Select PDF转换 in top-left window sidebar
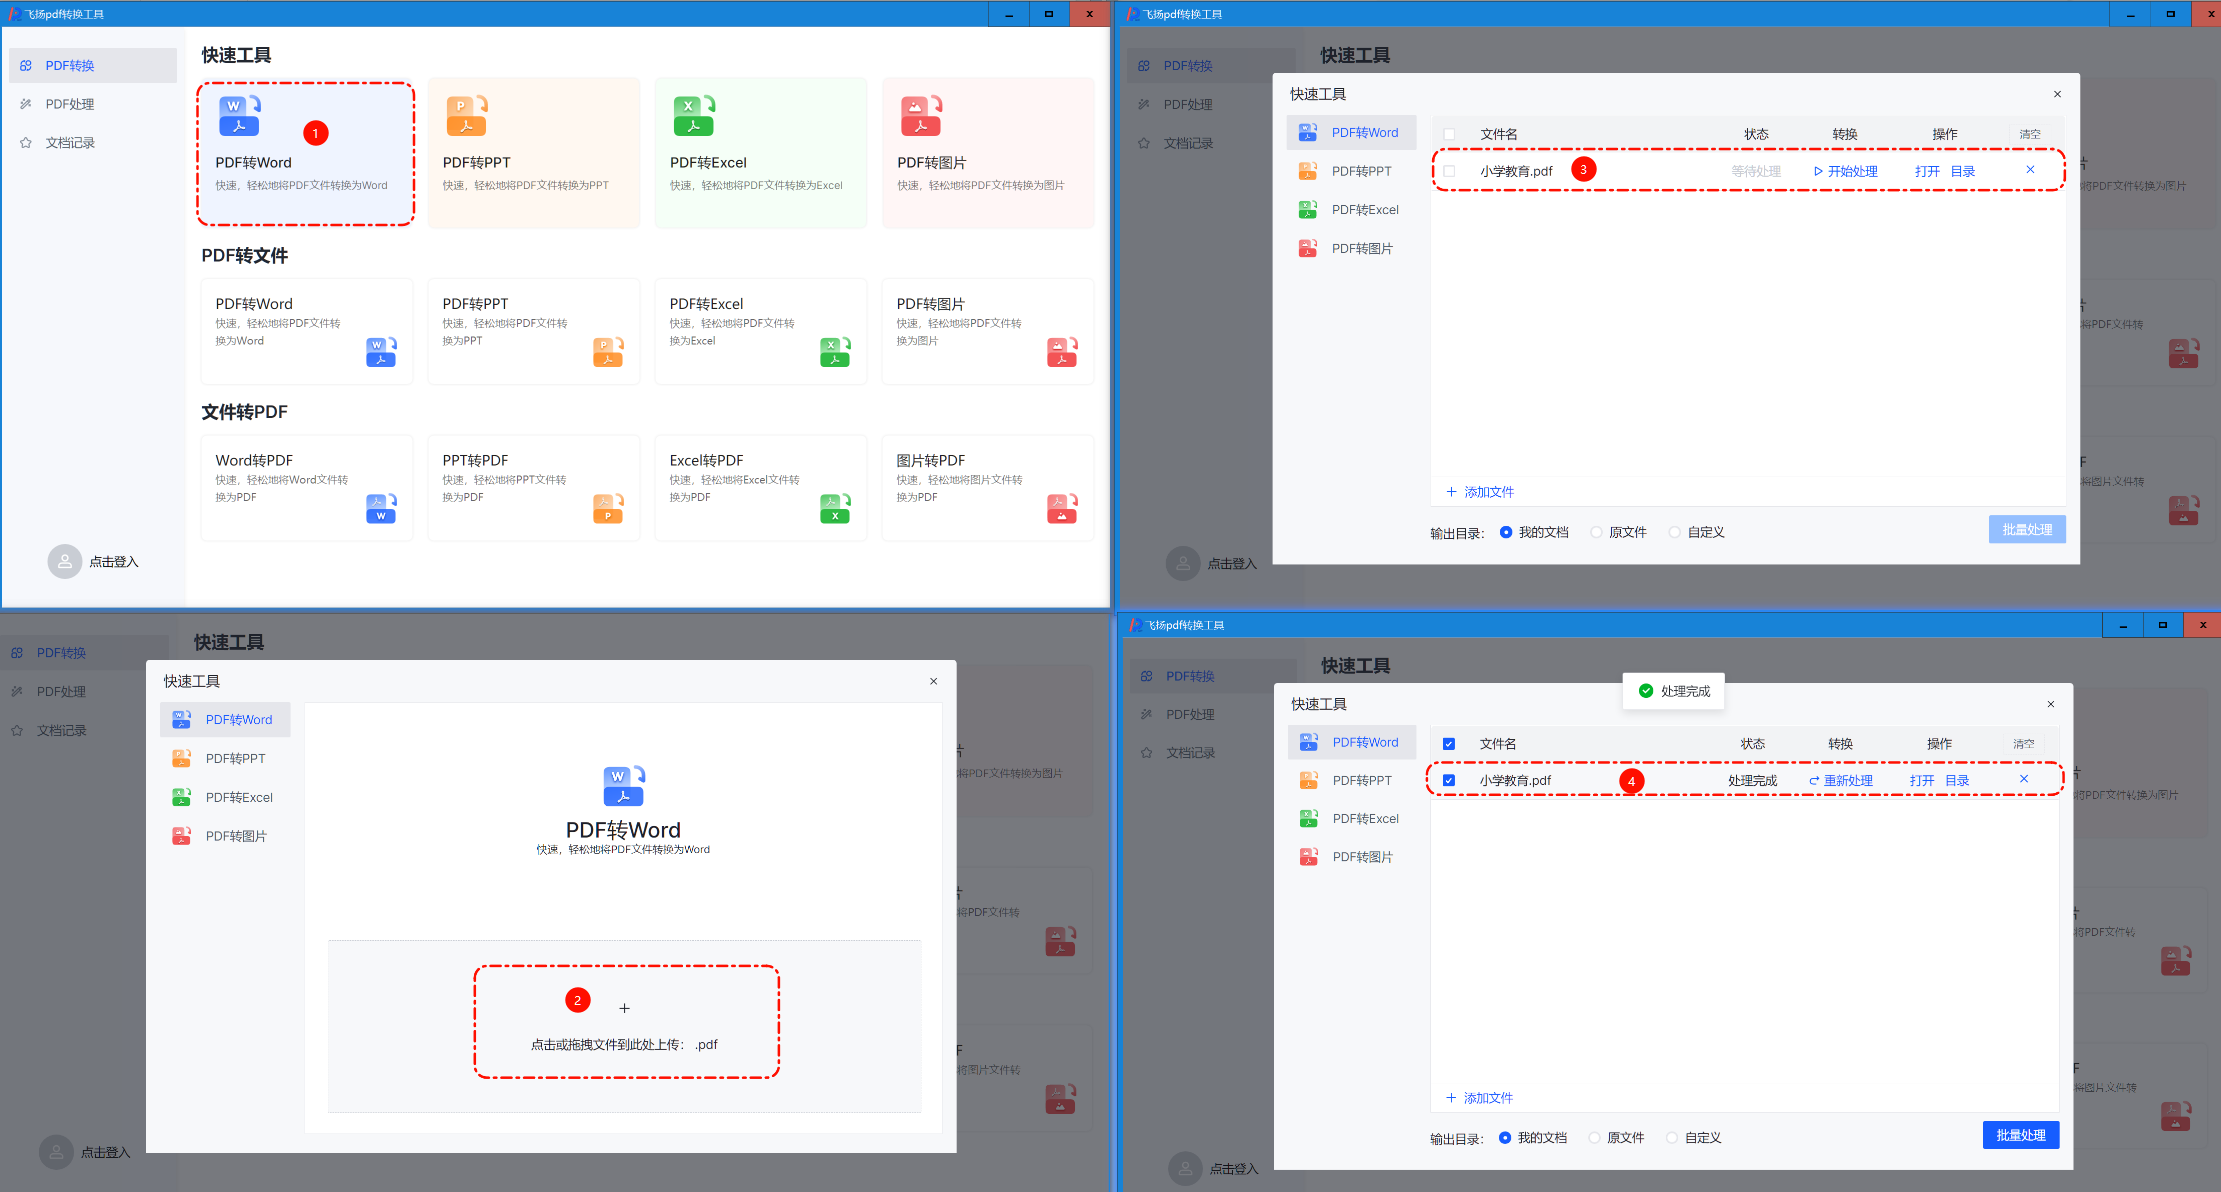 (93, 65)
